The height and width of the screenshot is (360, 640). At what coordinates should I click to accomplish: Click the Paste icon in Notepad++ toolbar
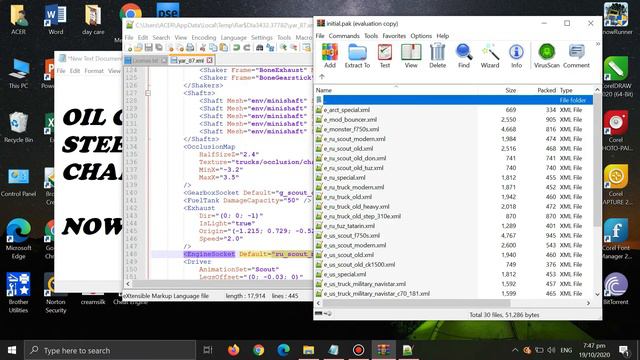tap(224, 48)
